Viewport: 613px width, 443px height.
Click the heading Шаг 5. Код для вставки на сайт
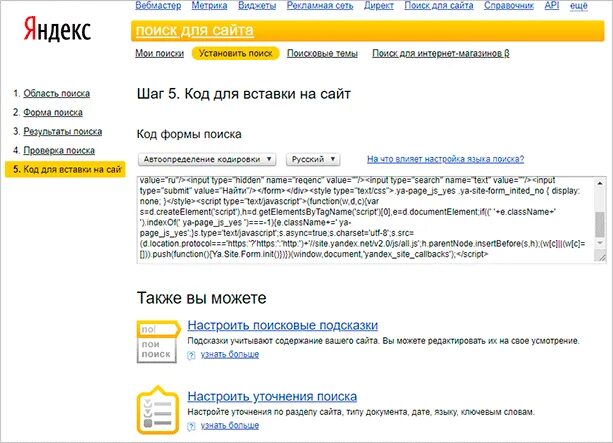244,94
